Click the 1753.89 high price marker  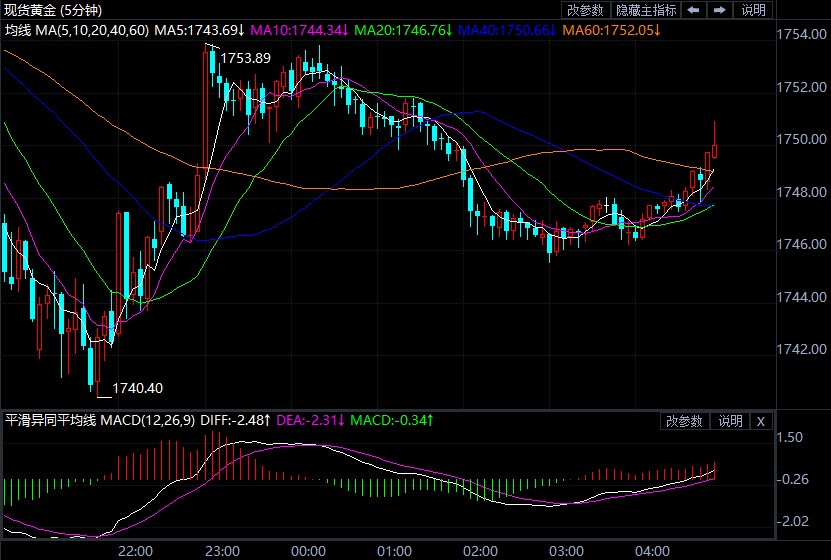[246, 58]
